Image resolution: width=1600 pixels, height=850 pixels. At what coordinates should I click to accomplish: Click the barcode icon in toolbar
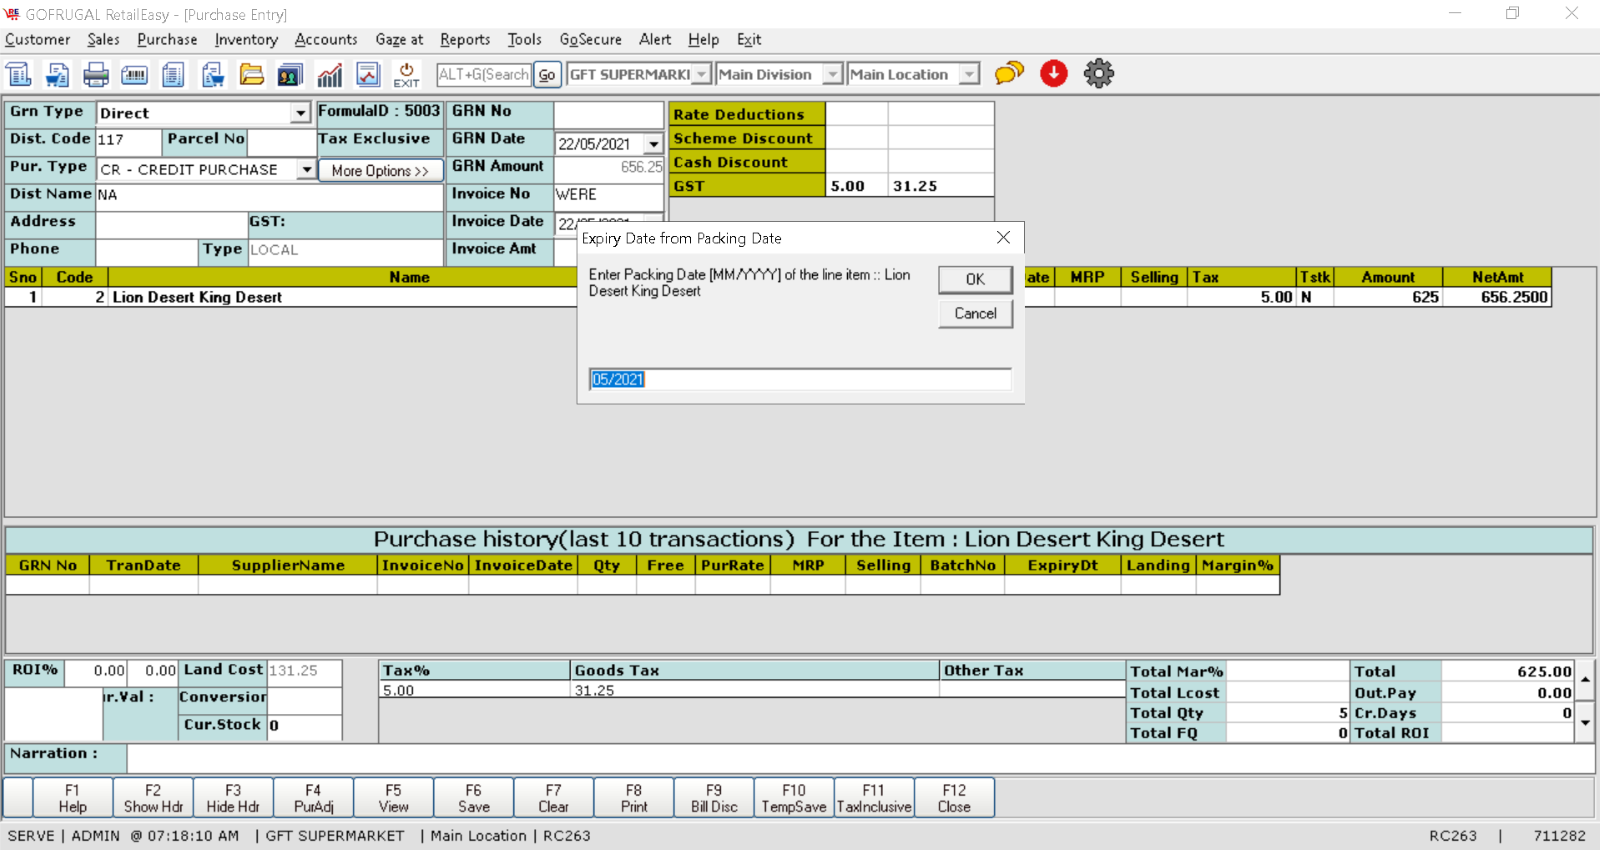point(134,75)
